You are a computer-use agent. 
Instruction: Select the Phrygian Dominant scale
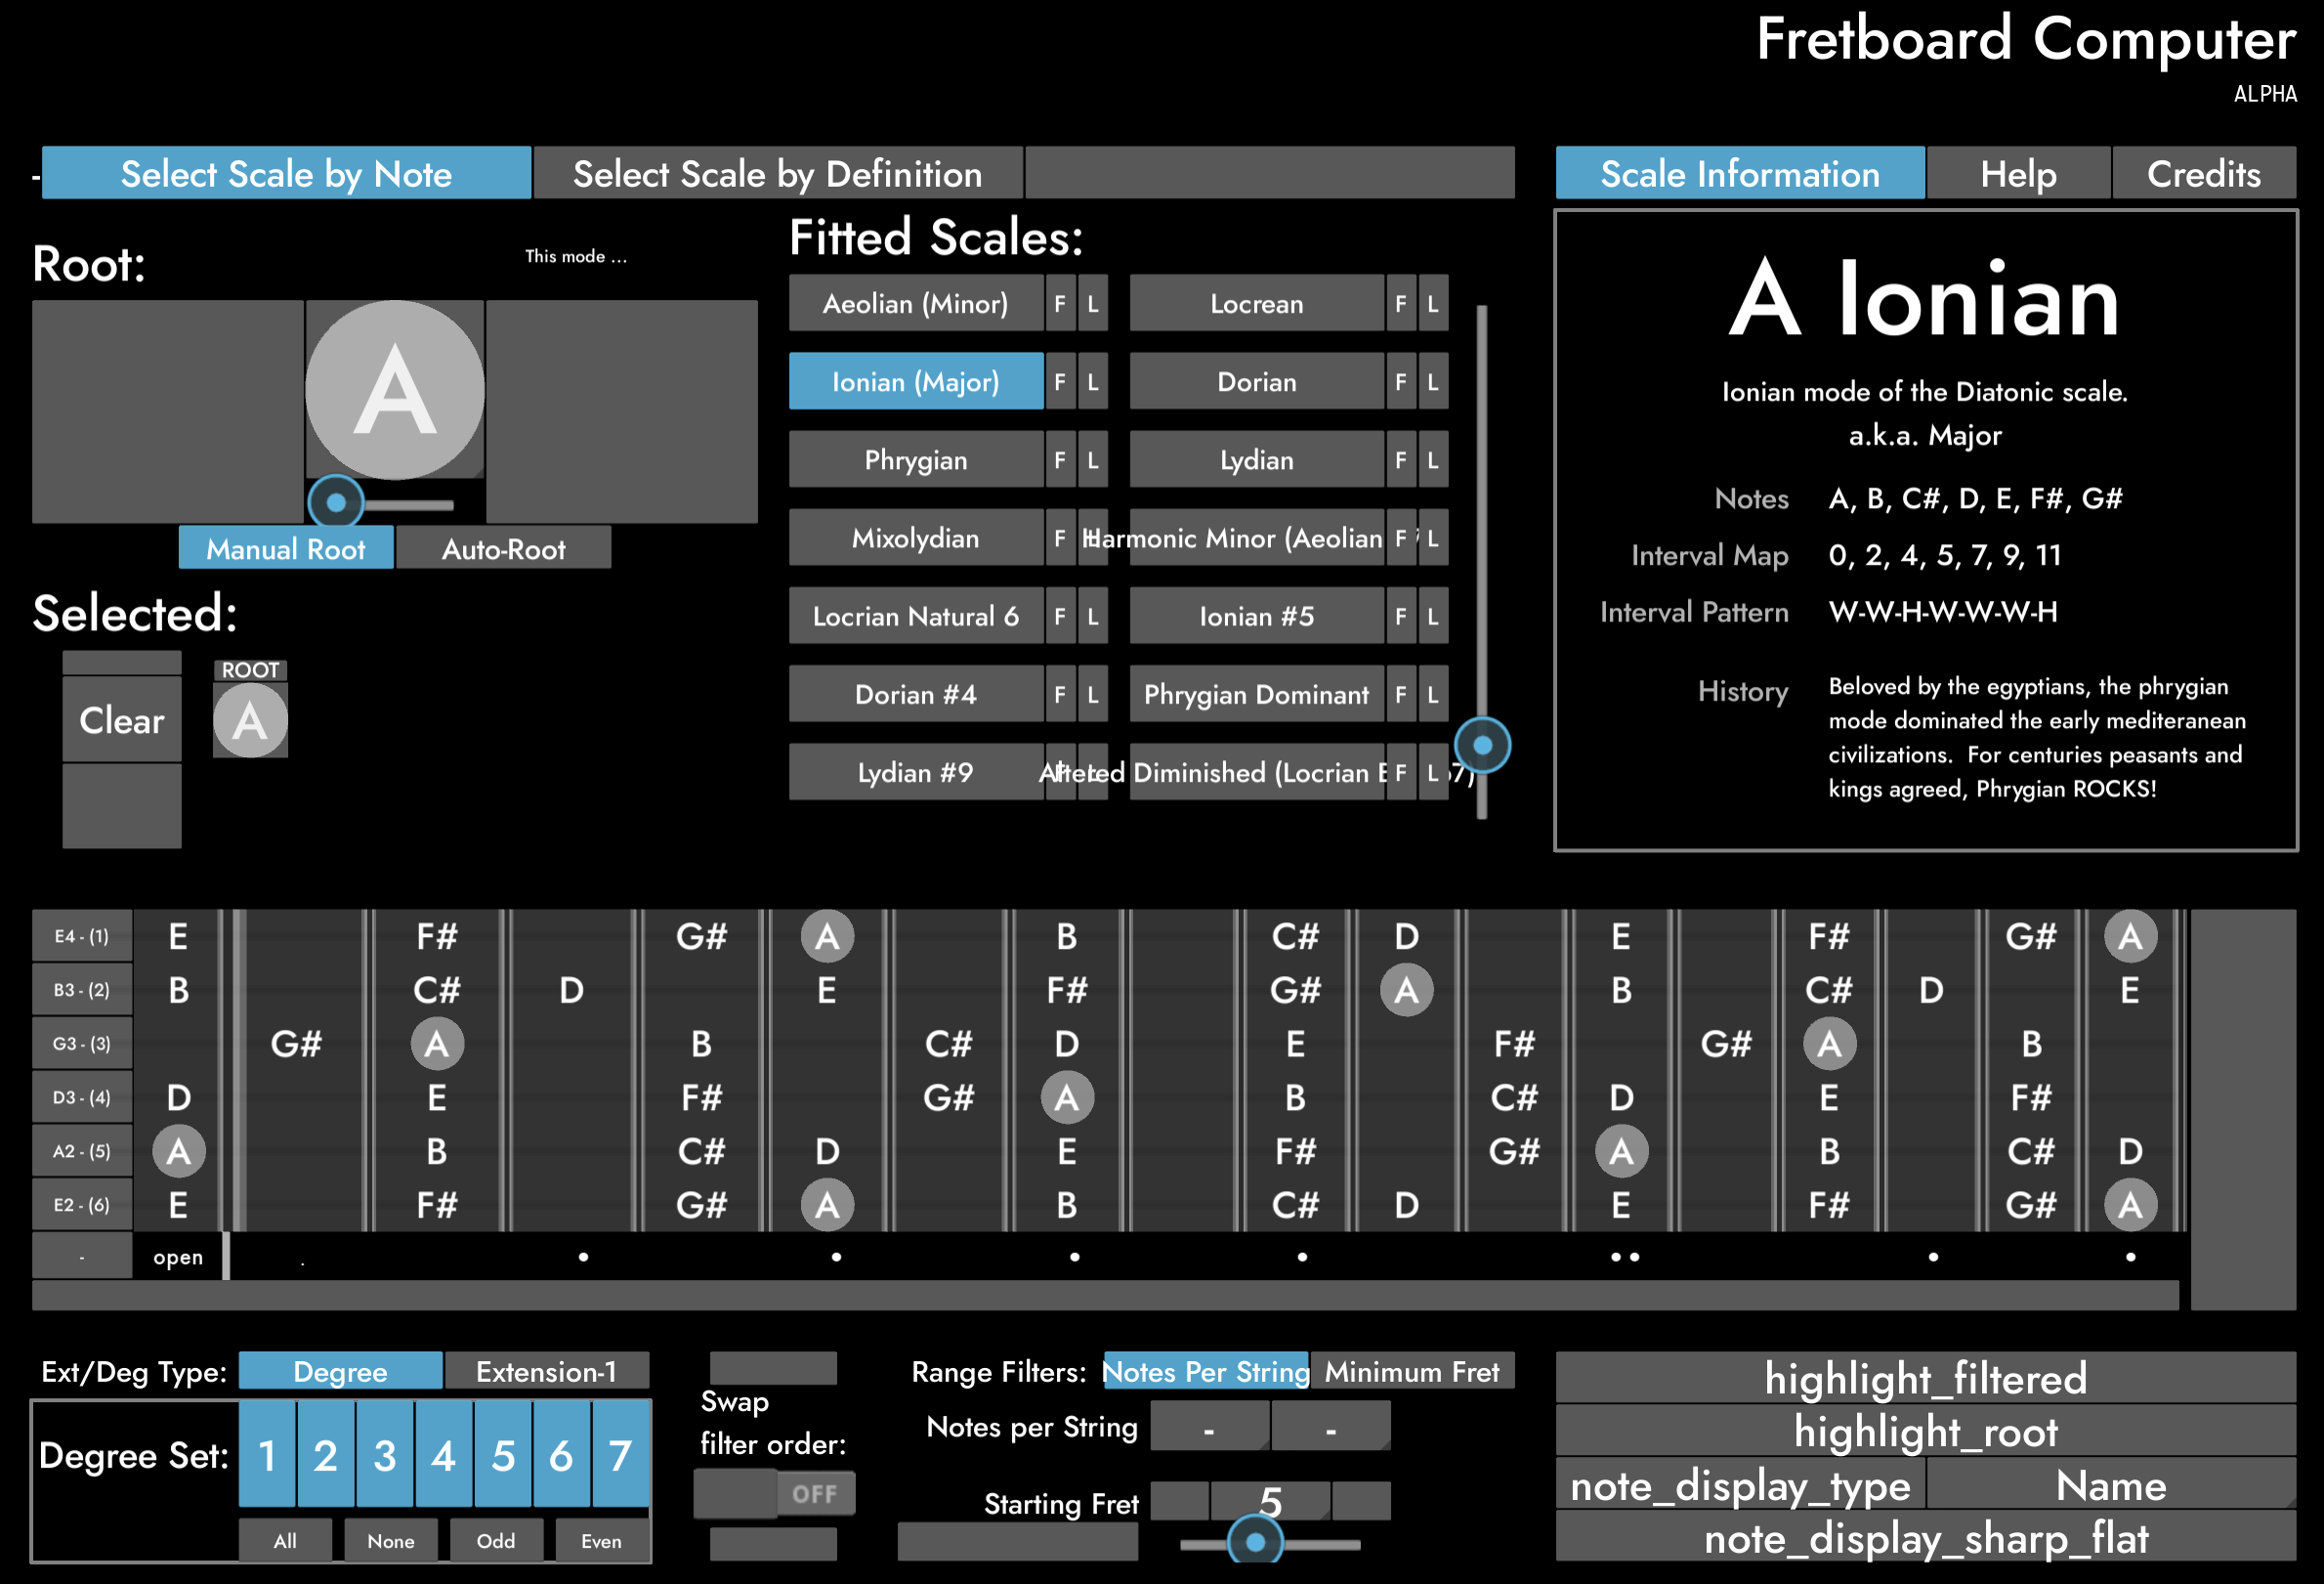(x=1256, y=695)
